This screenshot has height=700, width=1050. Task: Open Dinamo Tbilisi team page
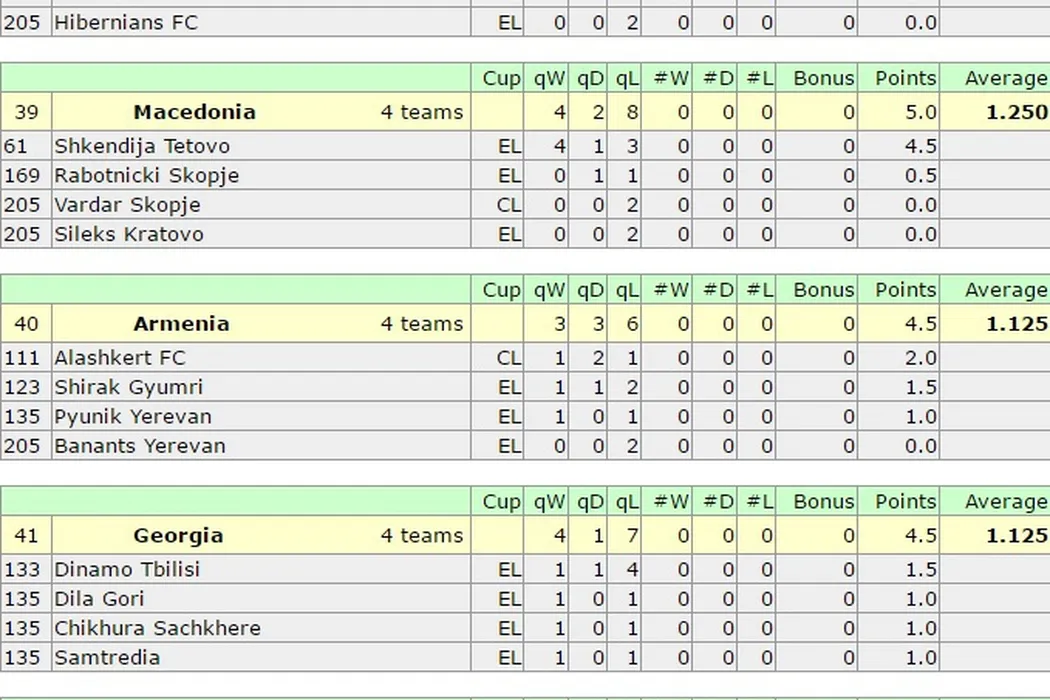pyautogui.click(x=127, y=569)
